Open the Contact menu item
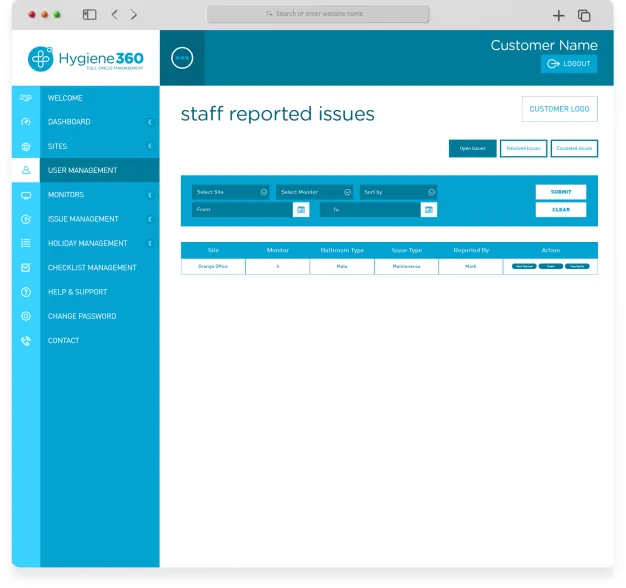Image resolution: width=626 pixels, height=588 pixels. click(x=63, y=341)
